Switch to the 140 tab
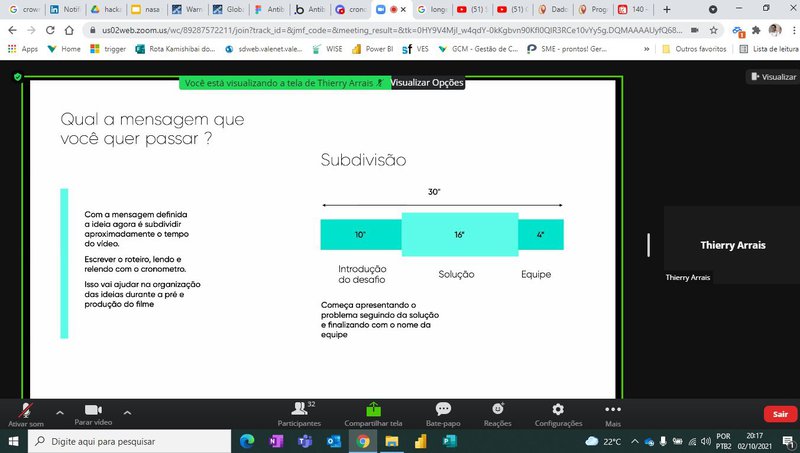 (x=633, y=9)
